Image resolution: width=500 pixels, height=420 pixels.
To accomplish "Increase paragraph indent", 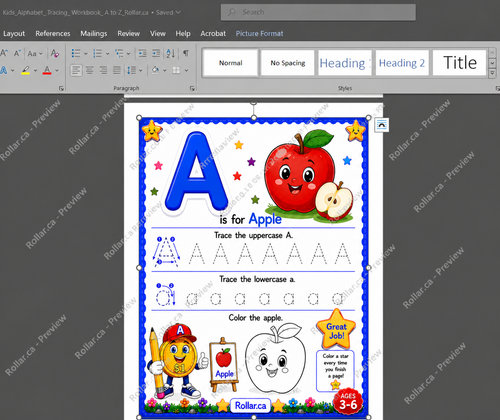I will click(x=156, y=53).
